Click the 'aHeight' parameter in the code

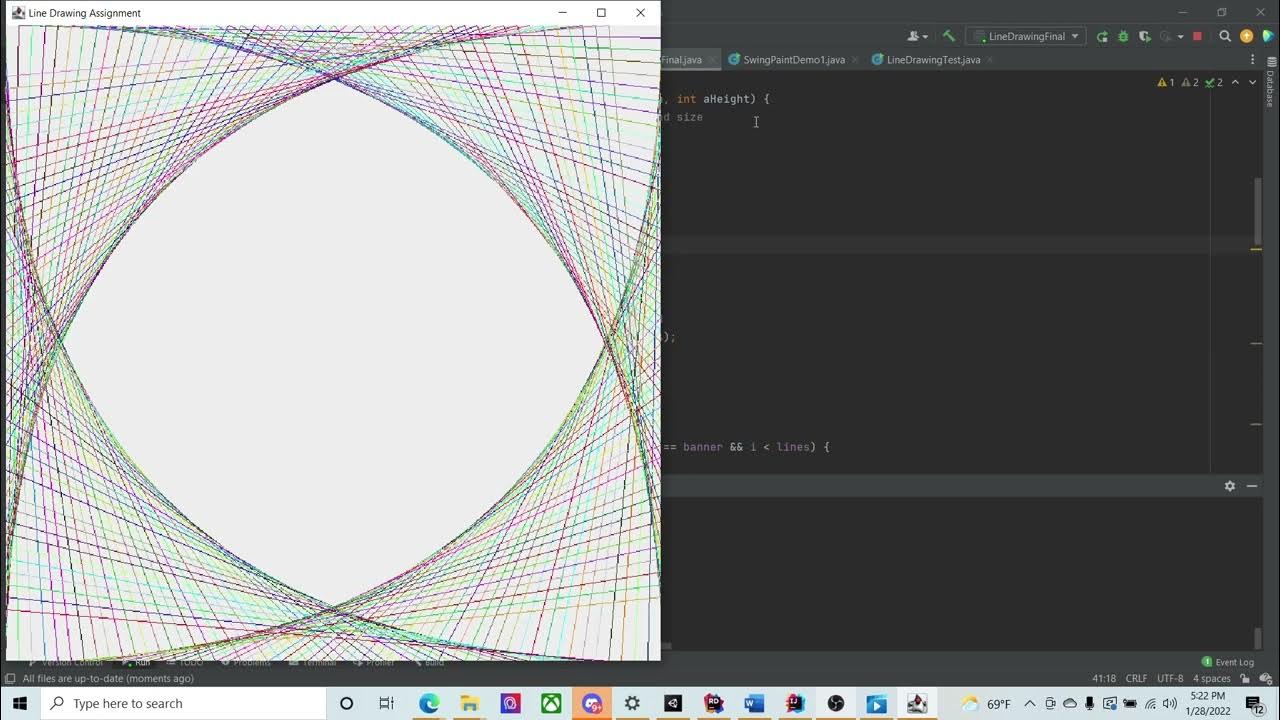728,99
